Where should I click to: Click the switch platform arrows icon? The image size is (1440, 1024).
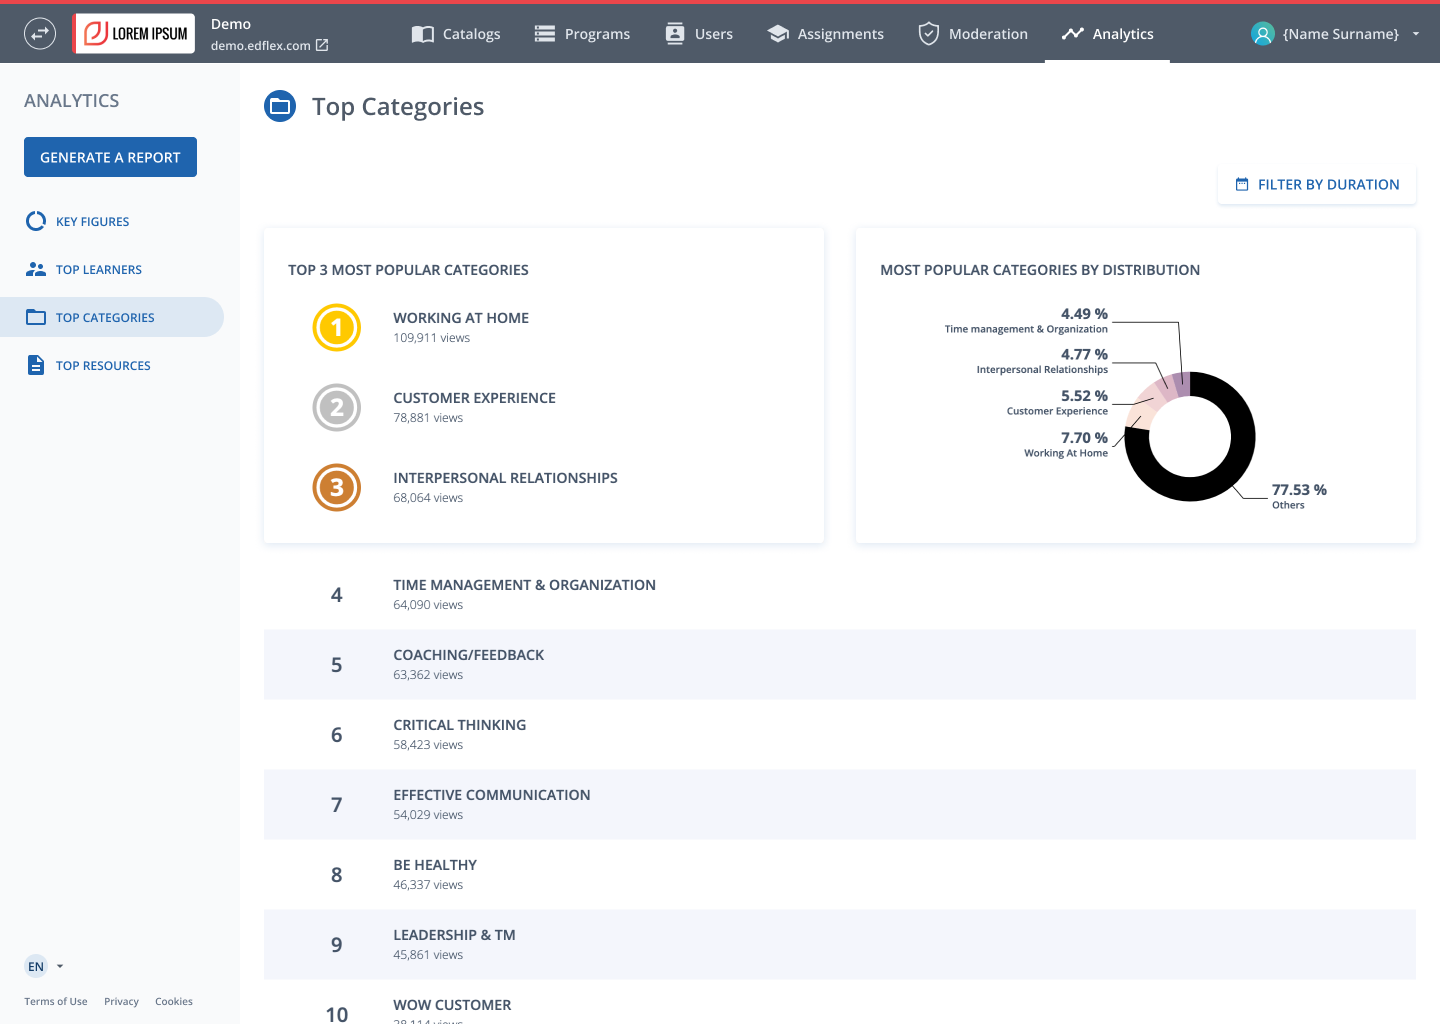point(40,34)
